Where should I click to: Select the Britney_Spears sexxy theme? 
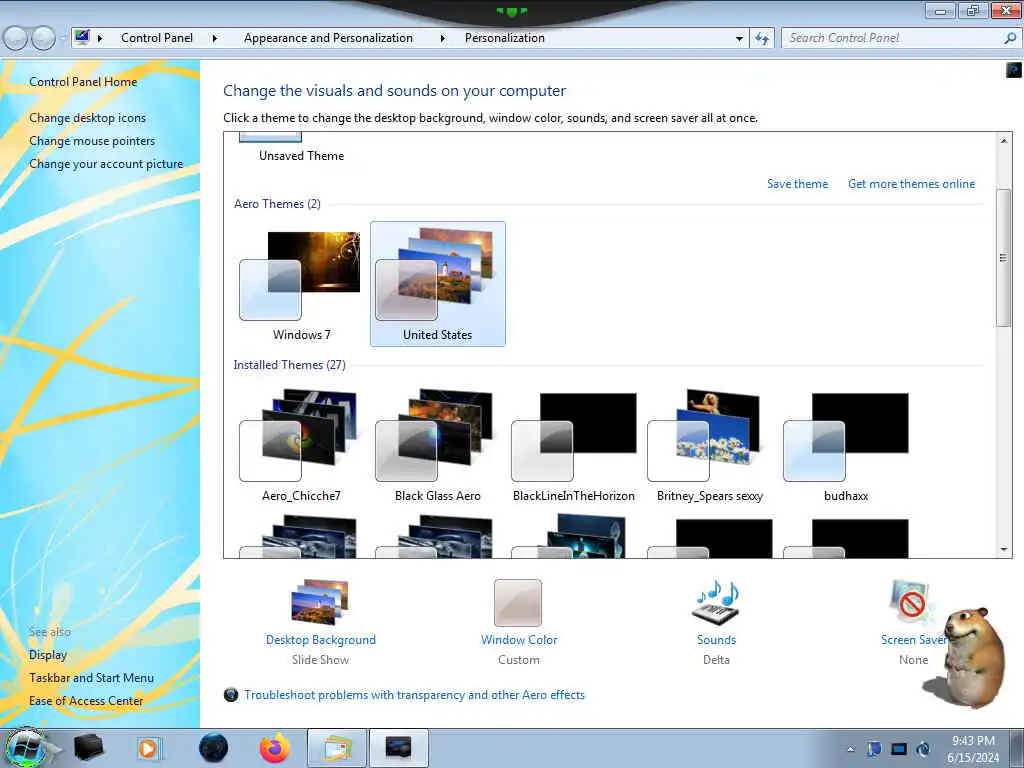point(709,445)
